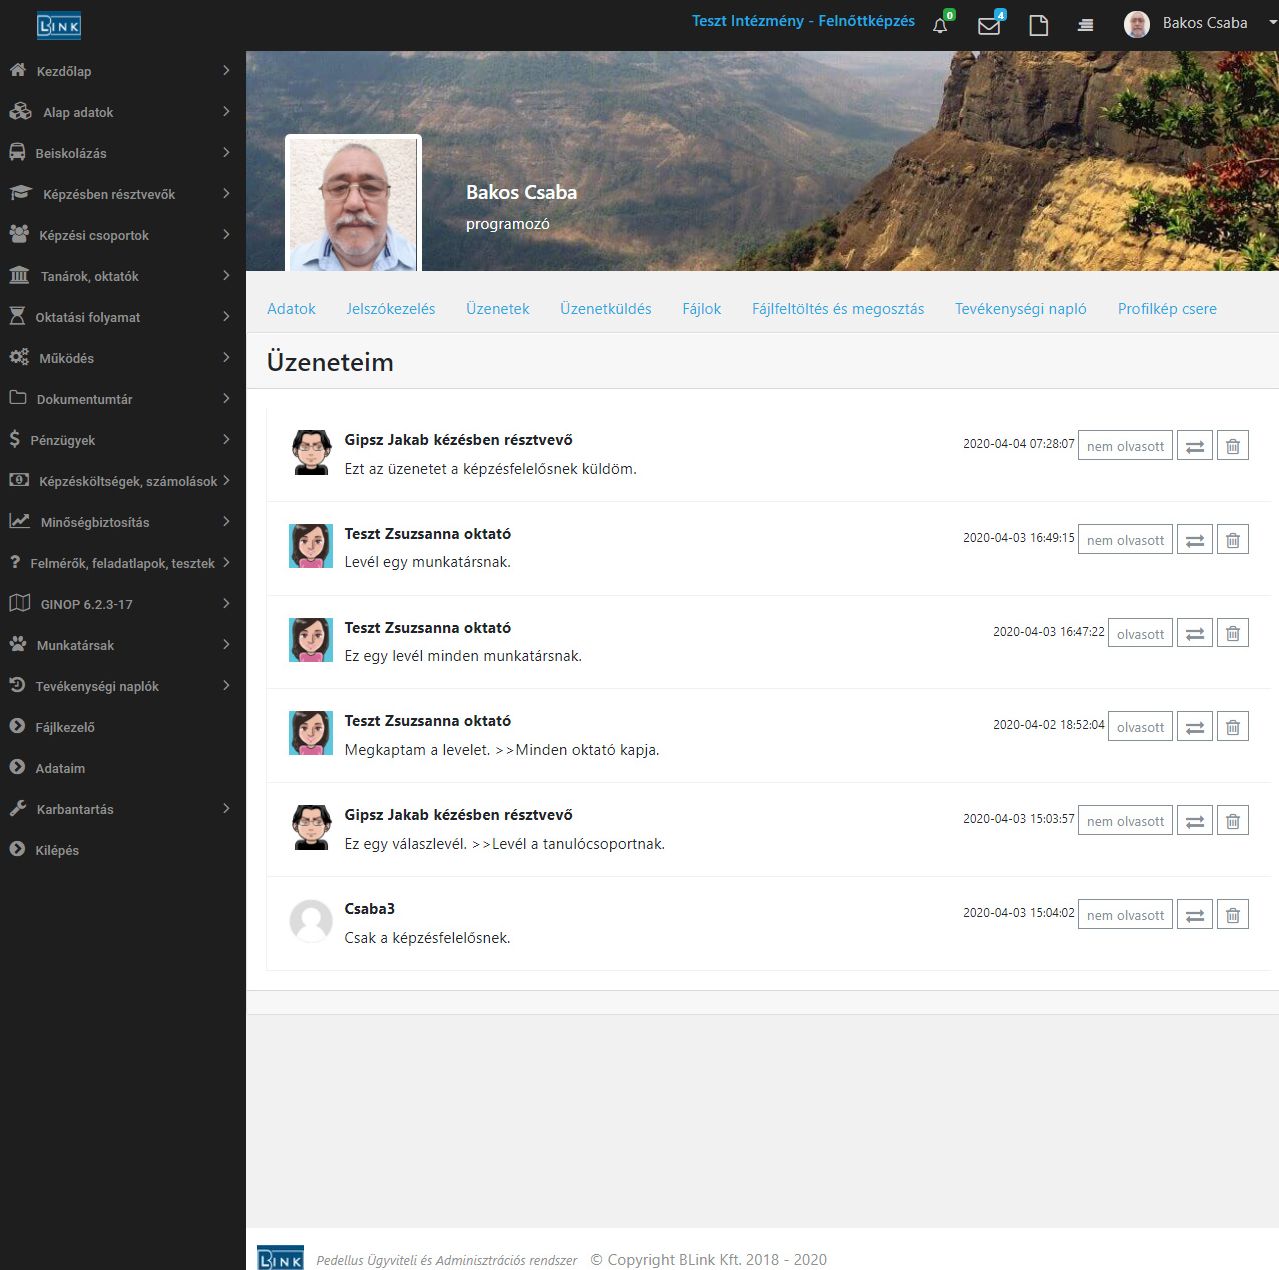Switch to the Adatok tab
The width and height of the screenshot is (1279, 1270).
tap(291, 309)
